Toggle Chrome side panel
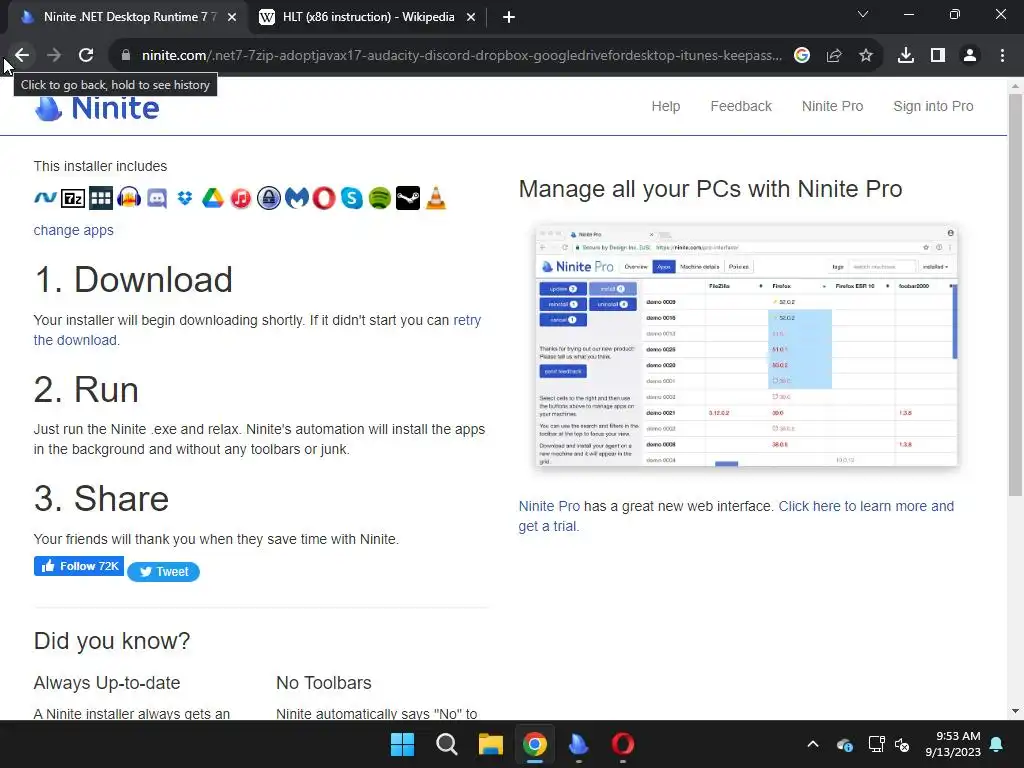The image size is (1024, 768). pos(938,56)
